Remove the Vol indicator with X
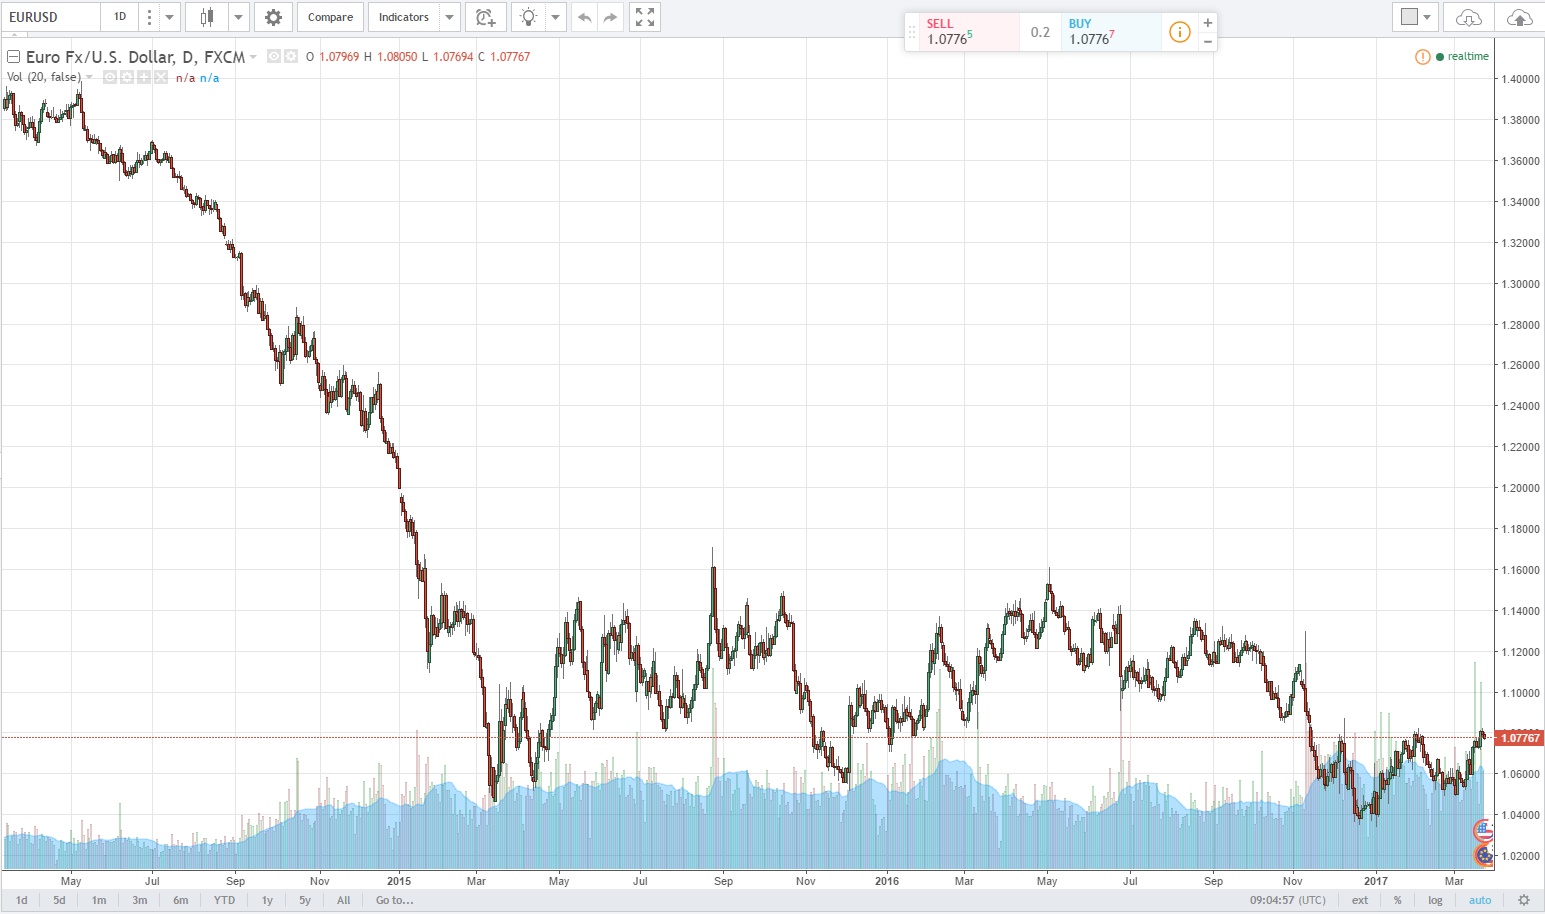 click(x=161, y=78)
